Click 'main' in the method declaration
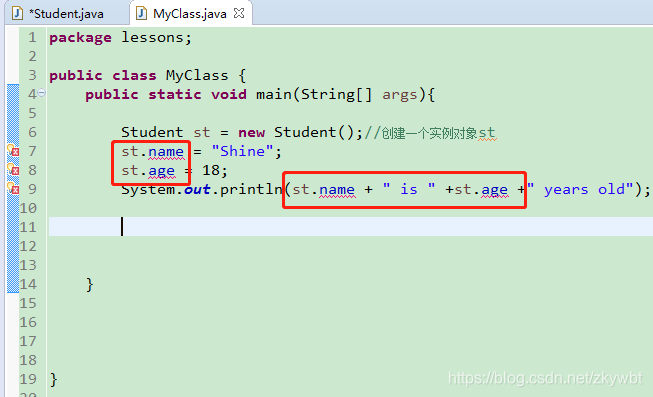 (x=274, y=94)
